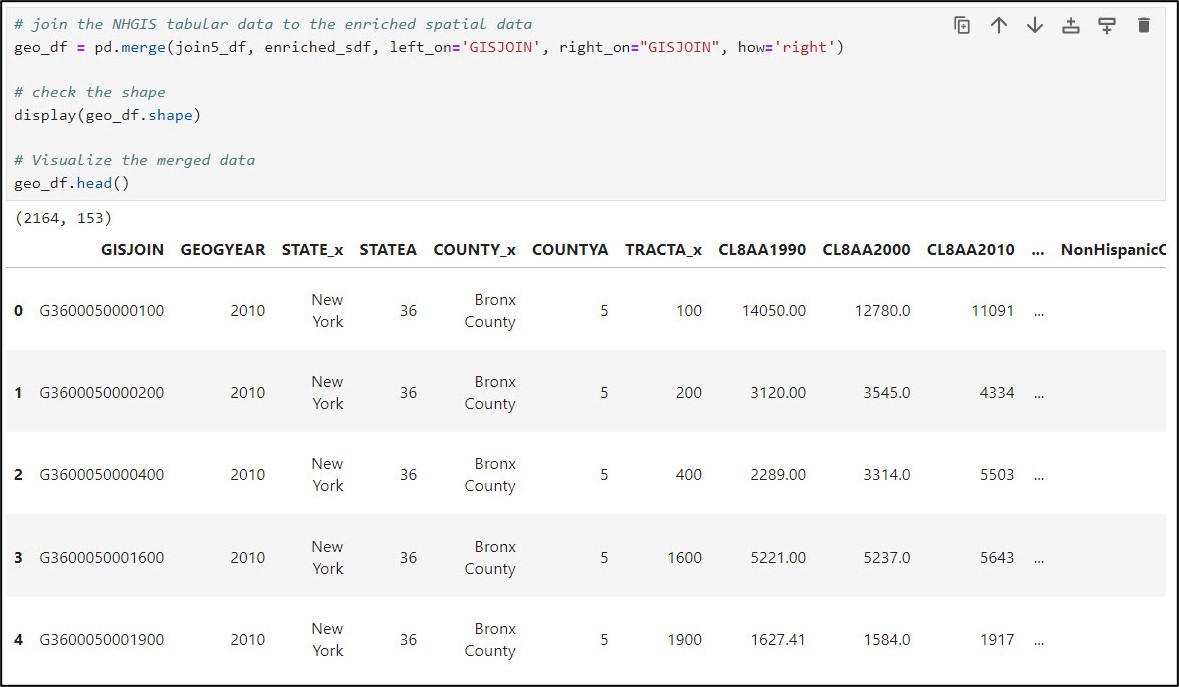Delete this cell with trash icon
Image resolution: width=1179 pixels, height=687 pixels.
tap(1144, 26)
